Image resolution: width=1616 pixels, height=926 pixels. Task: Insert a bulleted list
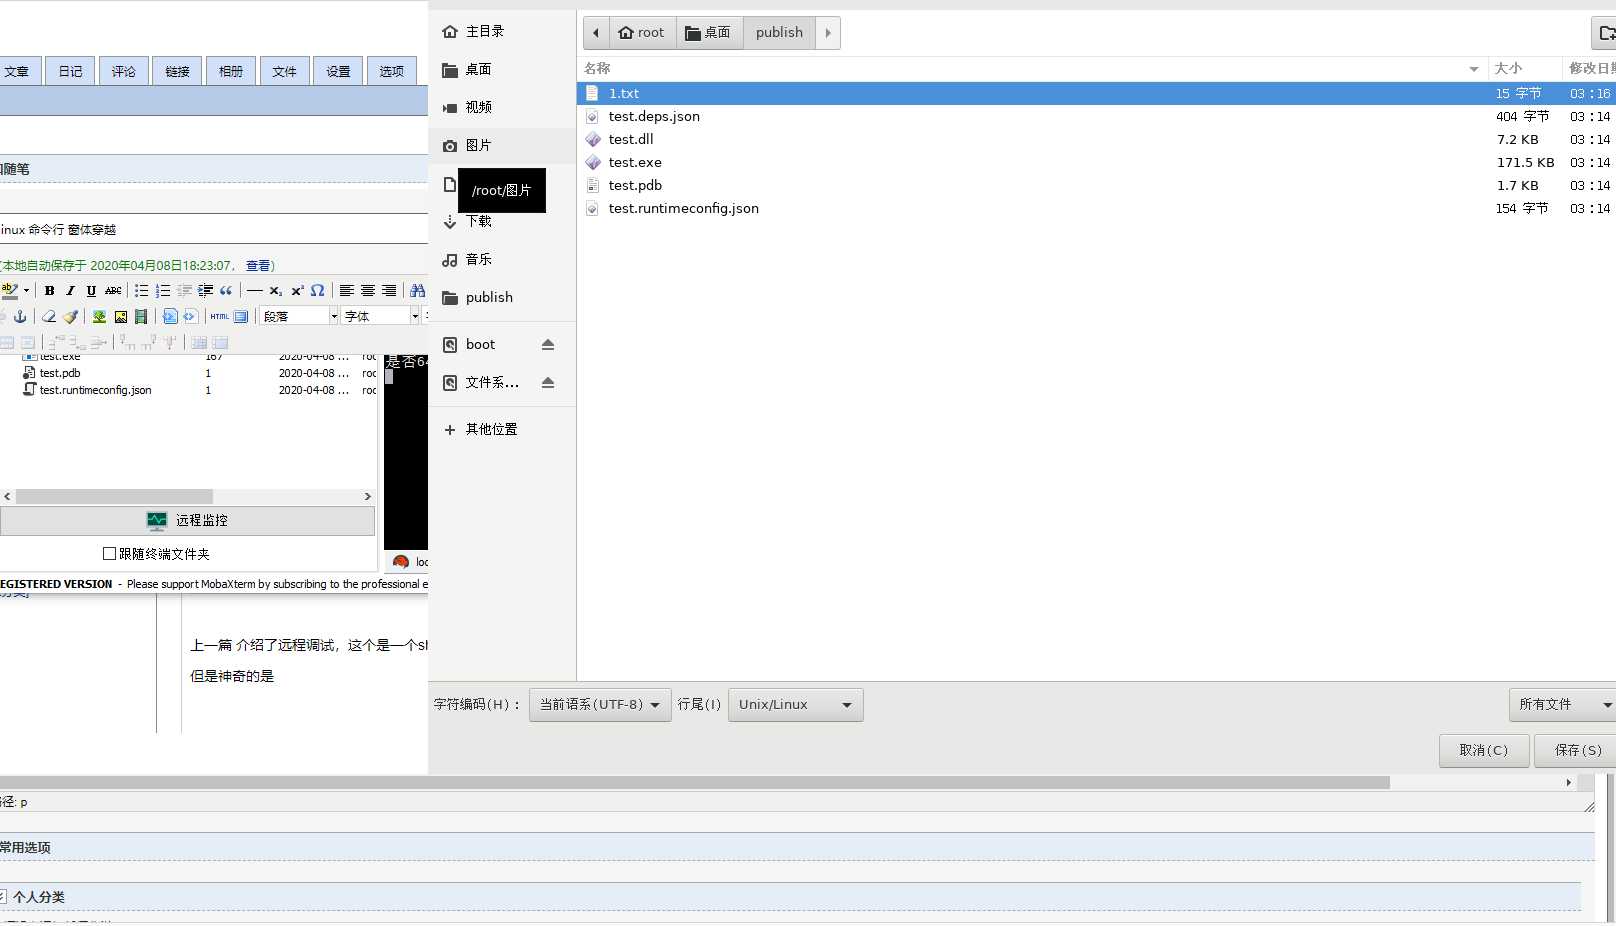[141, 291]
